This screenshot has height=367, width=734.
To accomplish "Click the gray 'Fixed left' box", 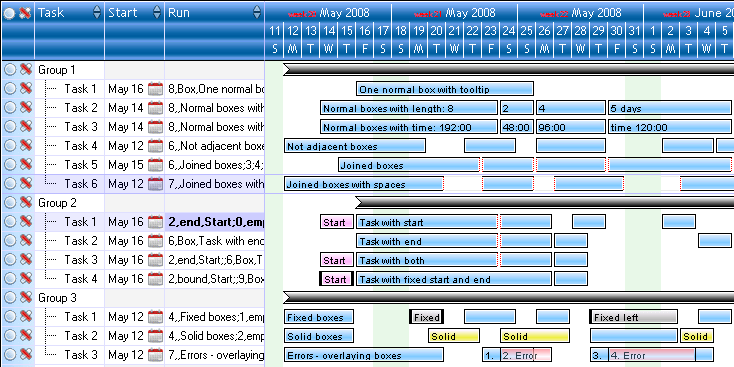I will pyautogui.click(x=633, y=317).
